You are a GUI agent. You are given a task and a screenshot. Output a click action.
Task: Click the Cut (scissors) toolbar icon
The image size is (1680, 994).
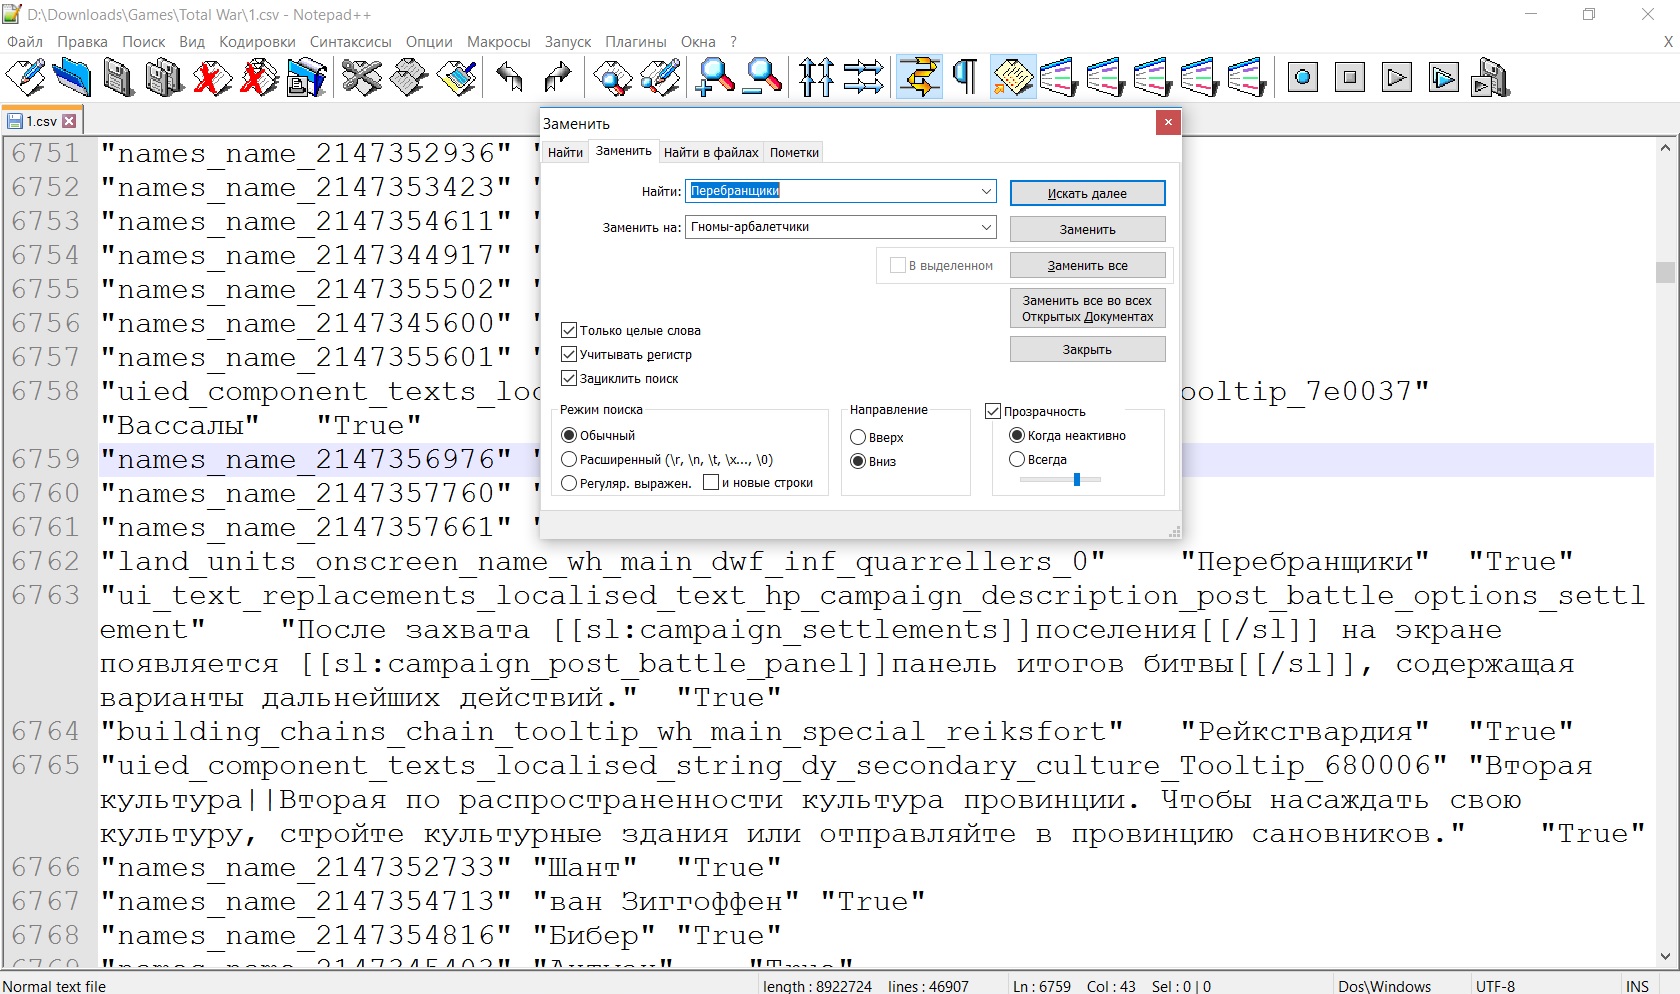tap(361, 77)
